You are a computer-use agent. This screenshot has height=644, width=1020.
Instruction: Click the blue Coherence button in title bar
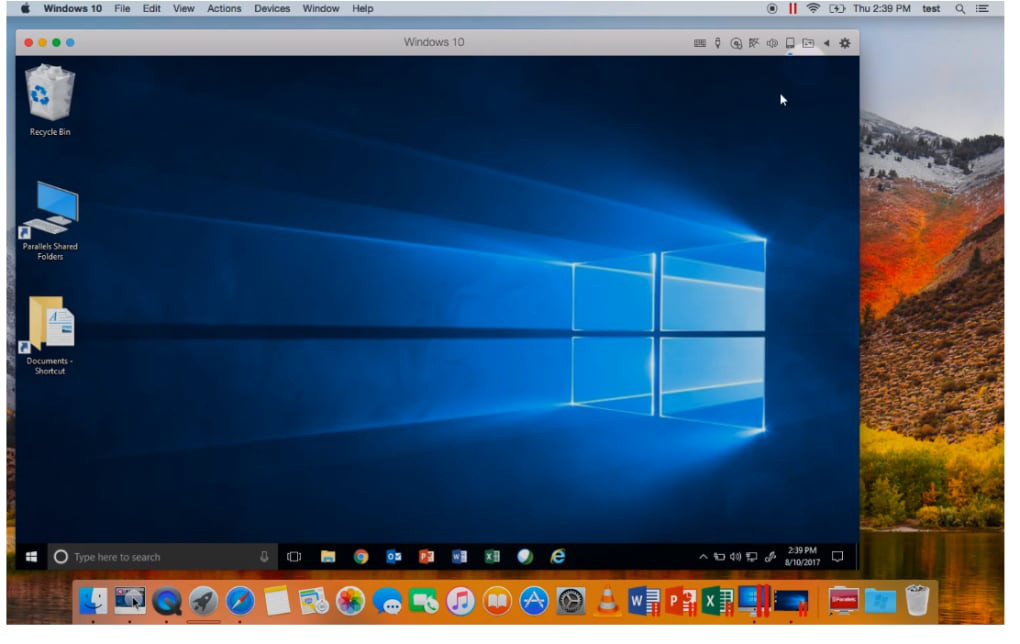70,42
